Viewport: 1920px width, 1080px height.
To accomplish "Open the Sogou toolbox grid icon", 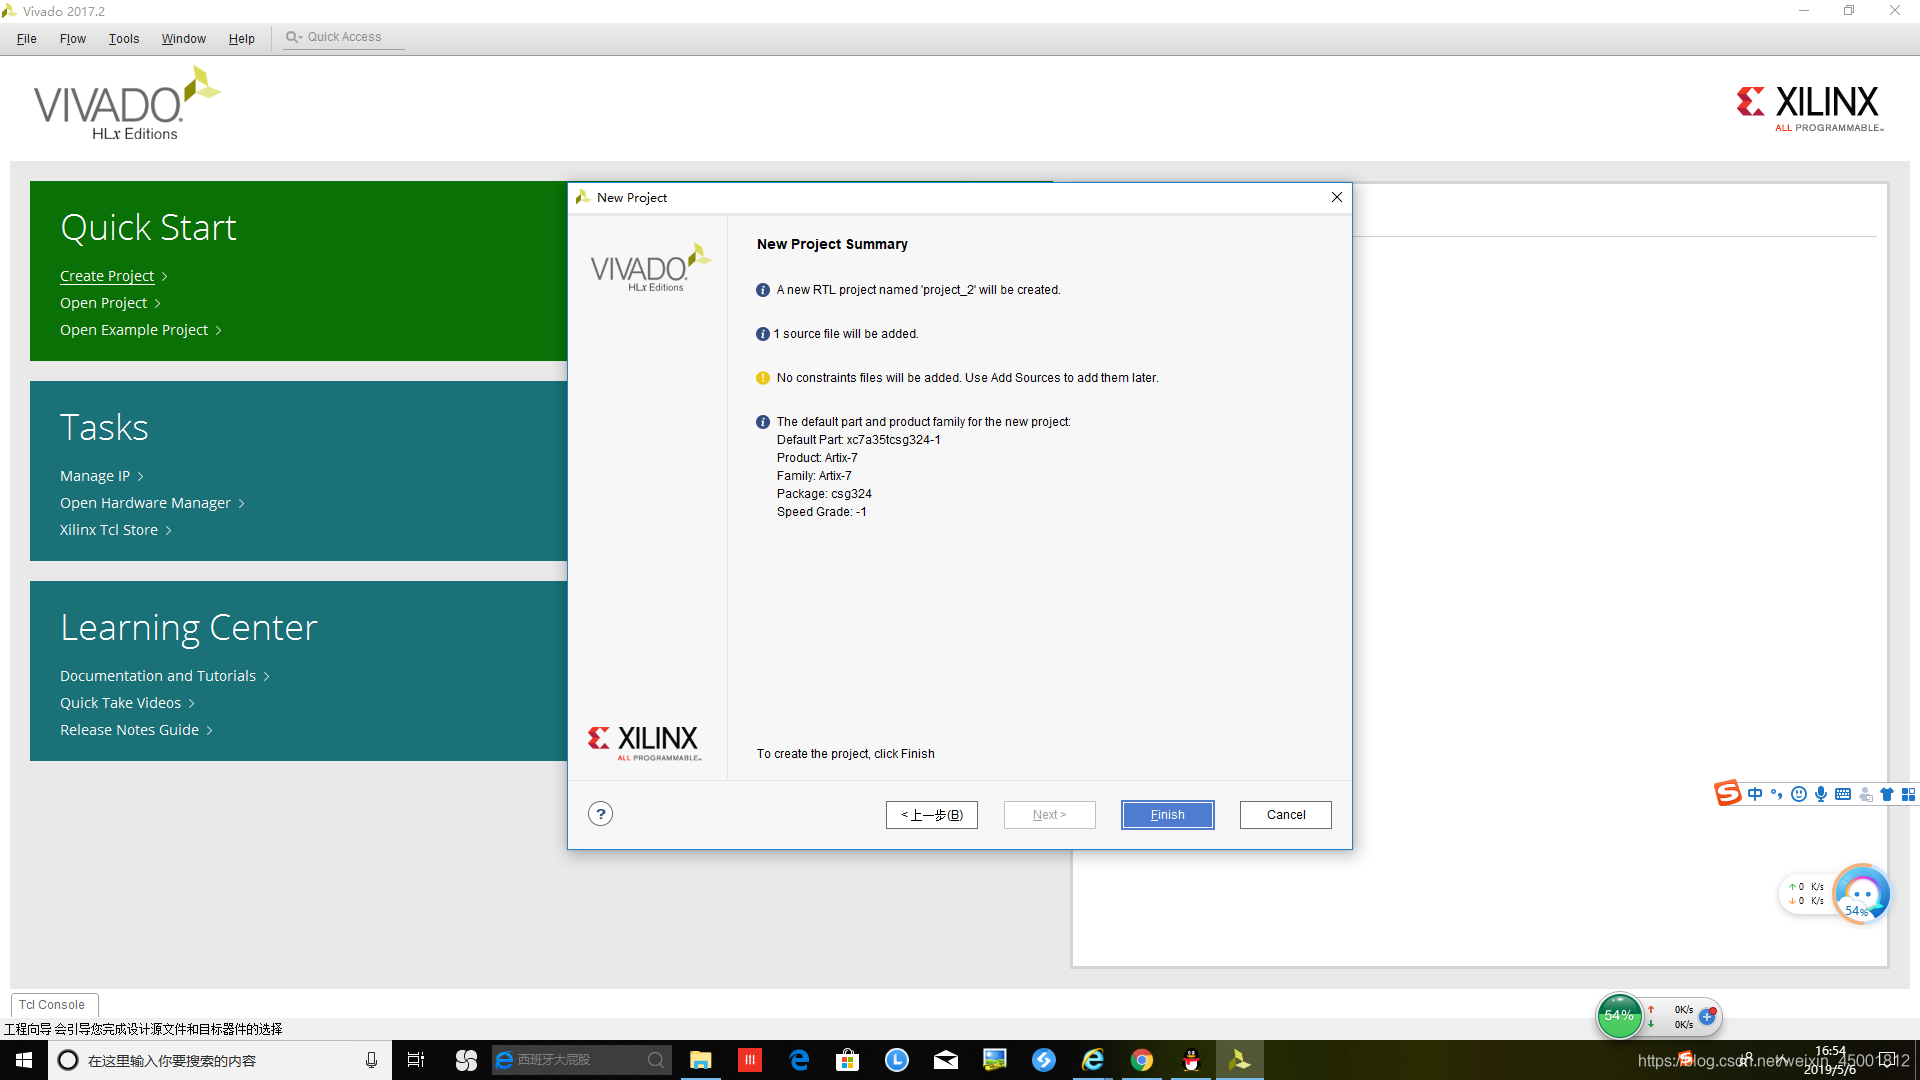I will [x=1908, y=795].
